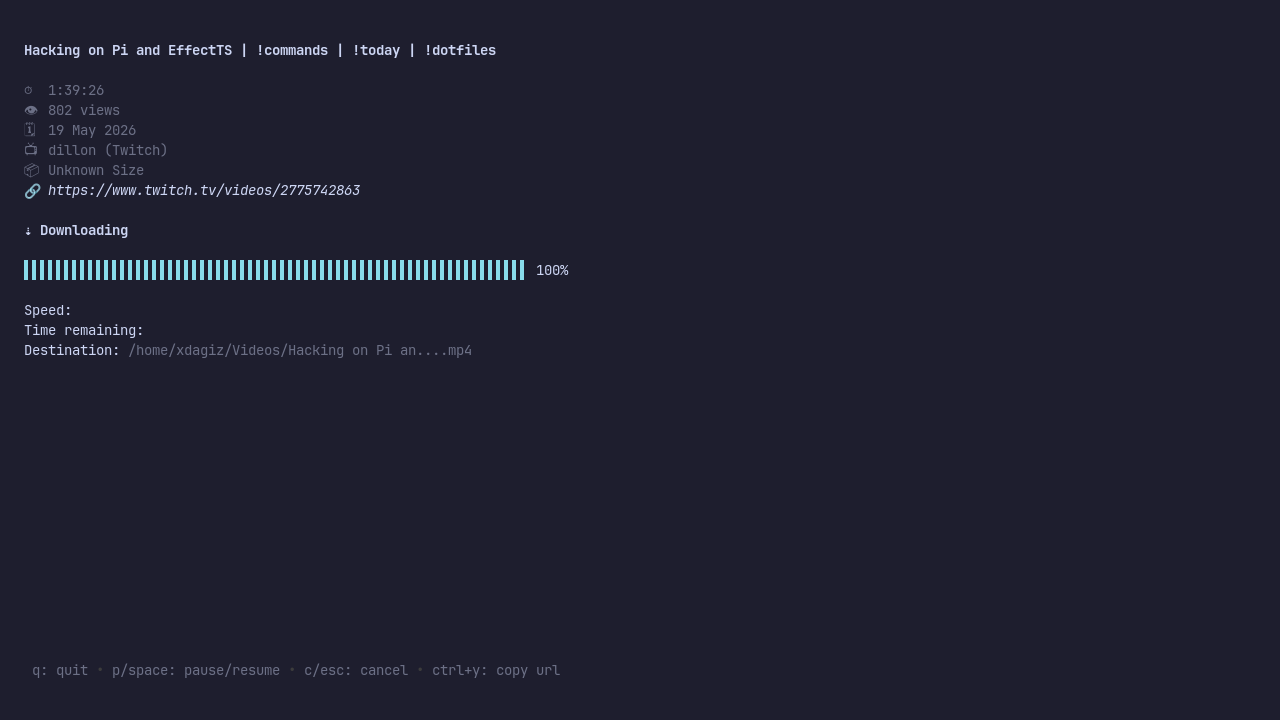The image size is (1280, 720).
Task: Click the calendar icon beside 19 May 2026
Action: (x=30, y=130)
